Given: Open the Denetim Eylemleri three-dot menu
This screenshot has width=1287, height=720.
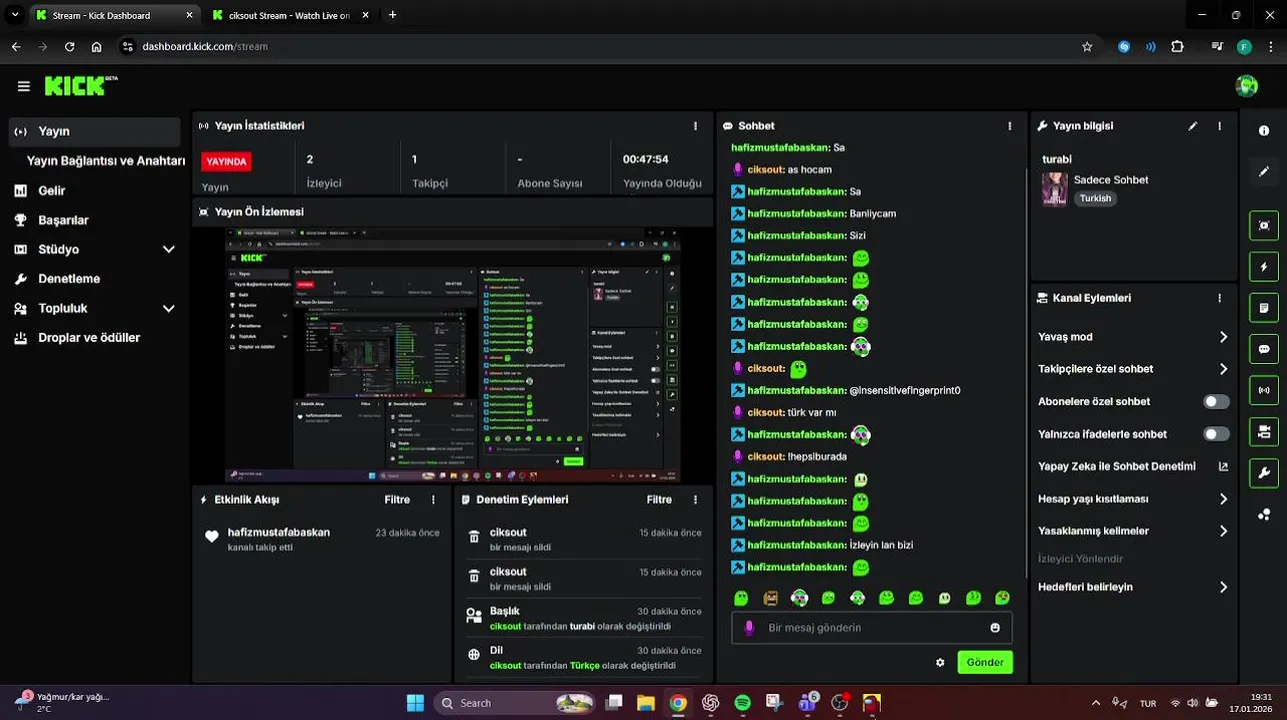Looking at the screenshot, I should coord(695,499).
